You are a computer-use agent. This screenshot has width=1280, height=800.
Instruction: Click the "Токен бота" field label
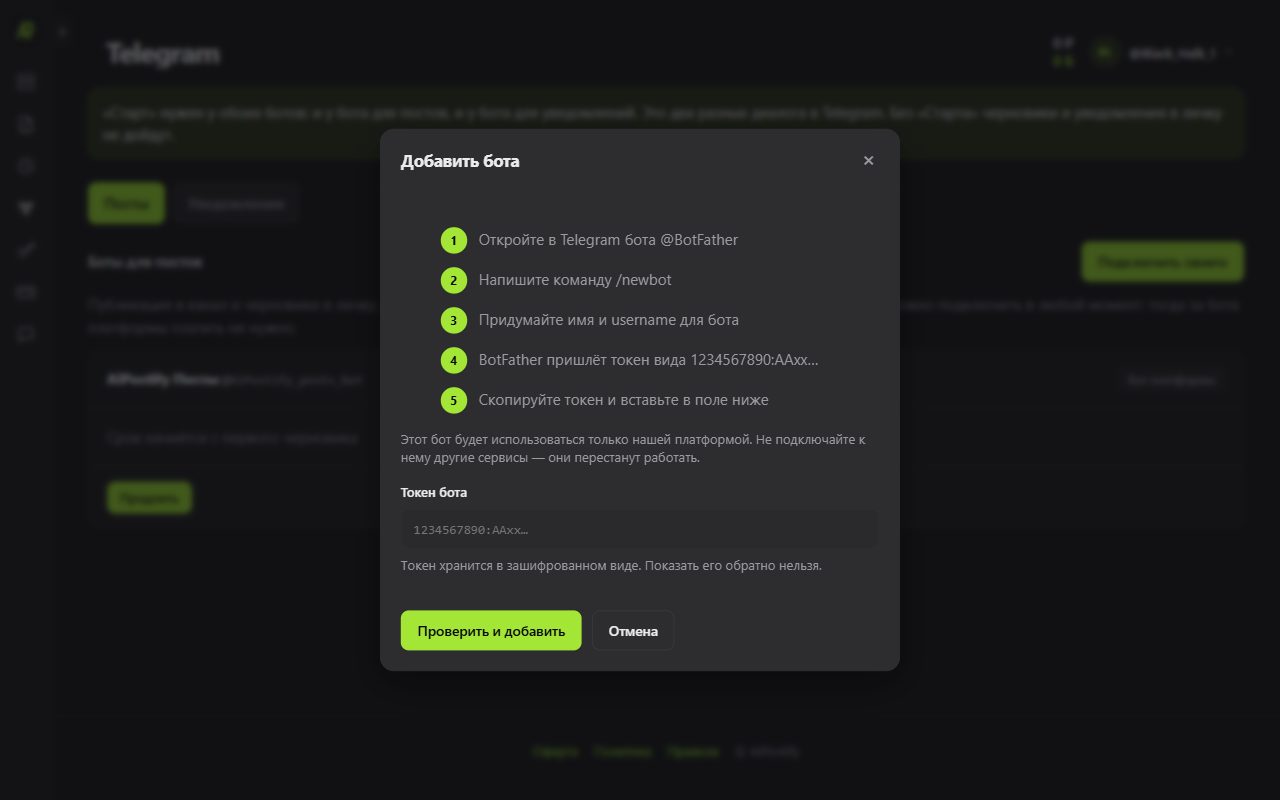point(434,492)
